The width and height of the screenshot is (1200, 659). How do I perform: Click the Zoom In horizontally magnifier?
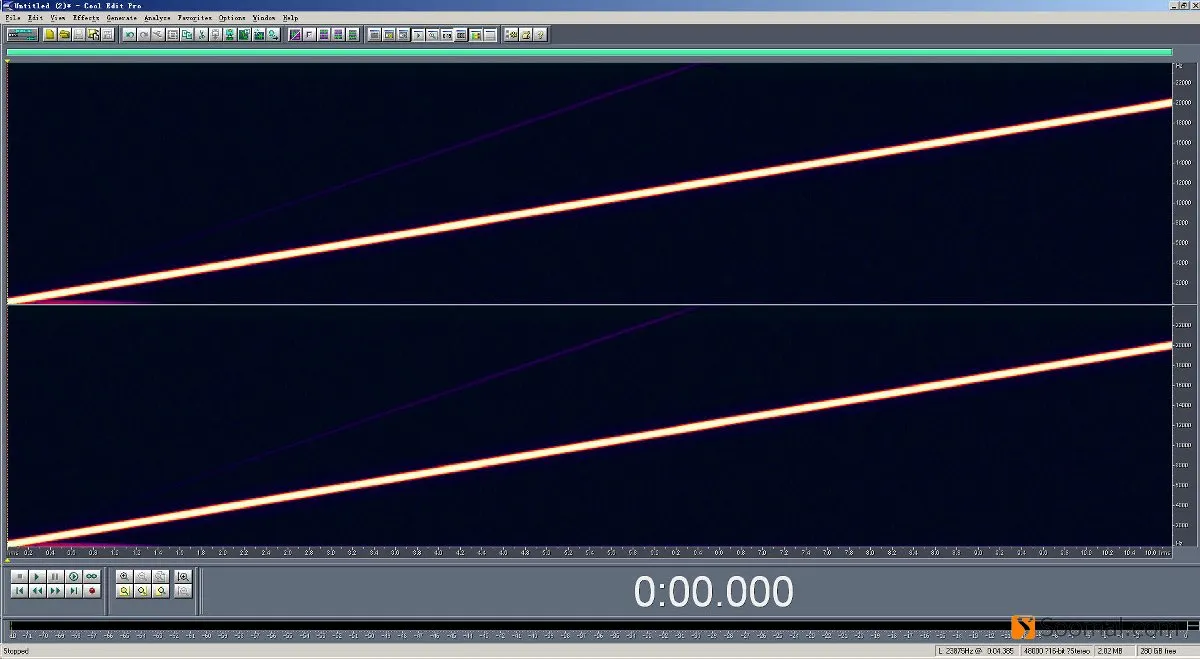pos(124,577)
